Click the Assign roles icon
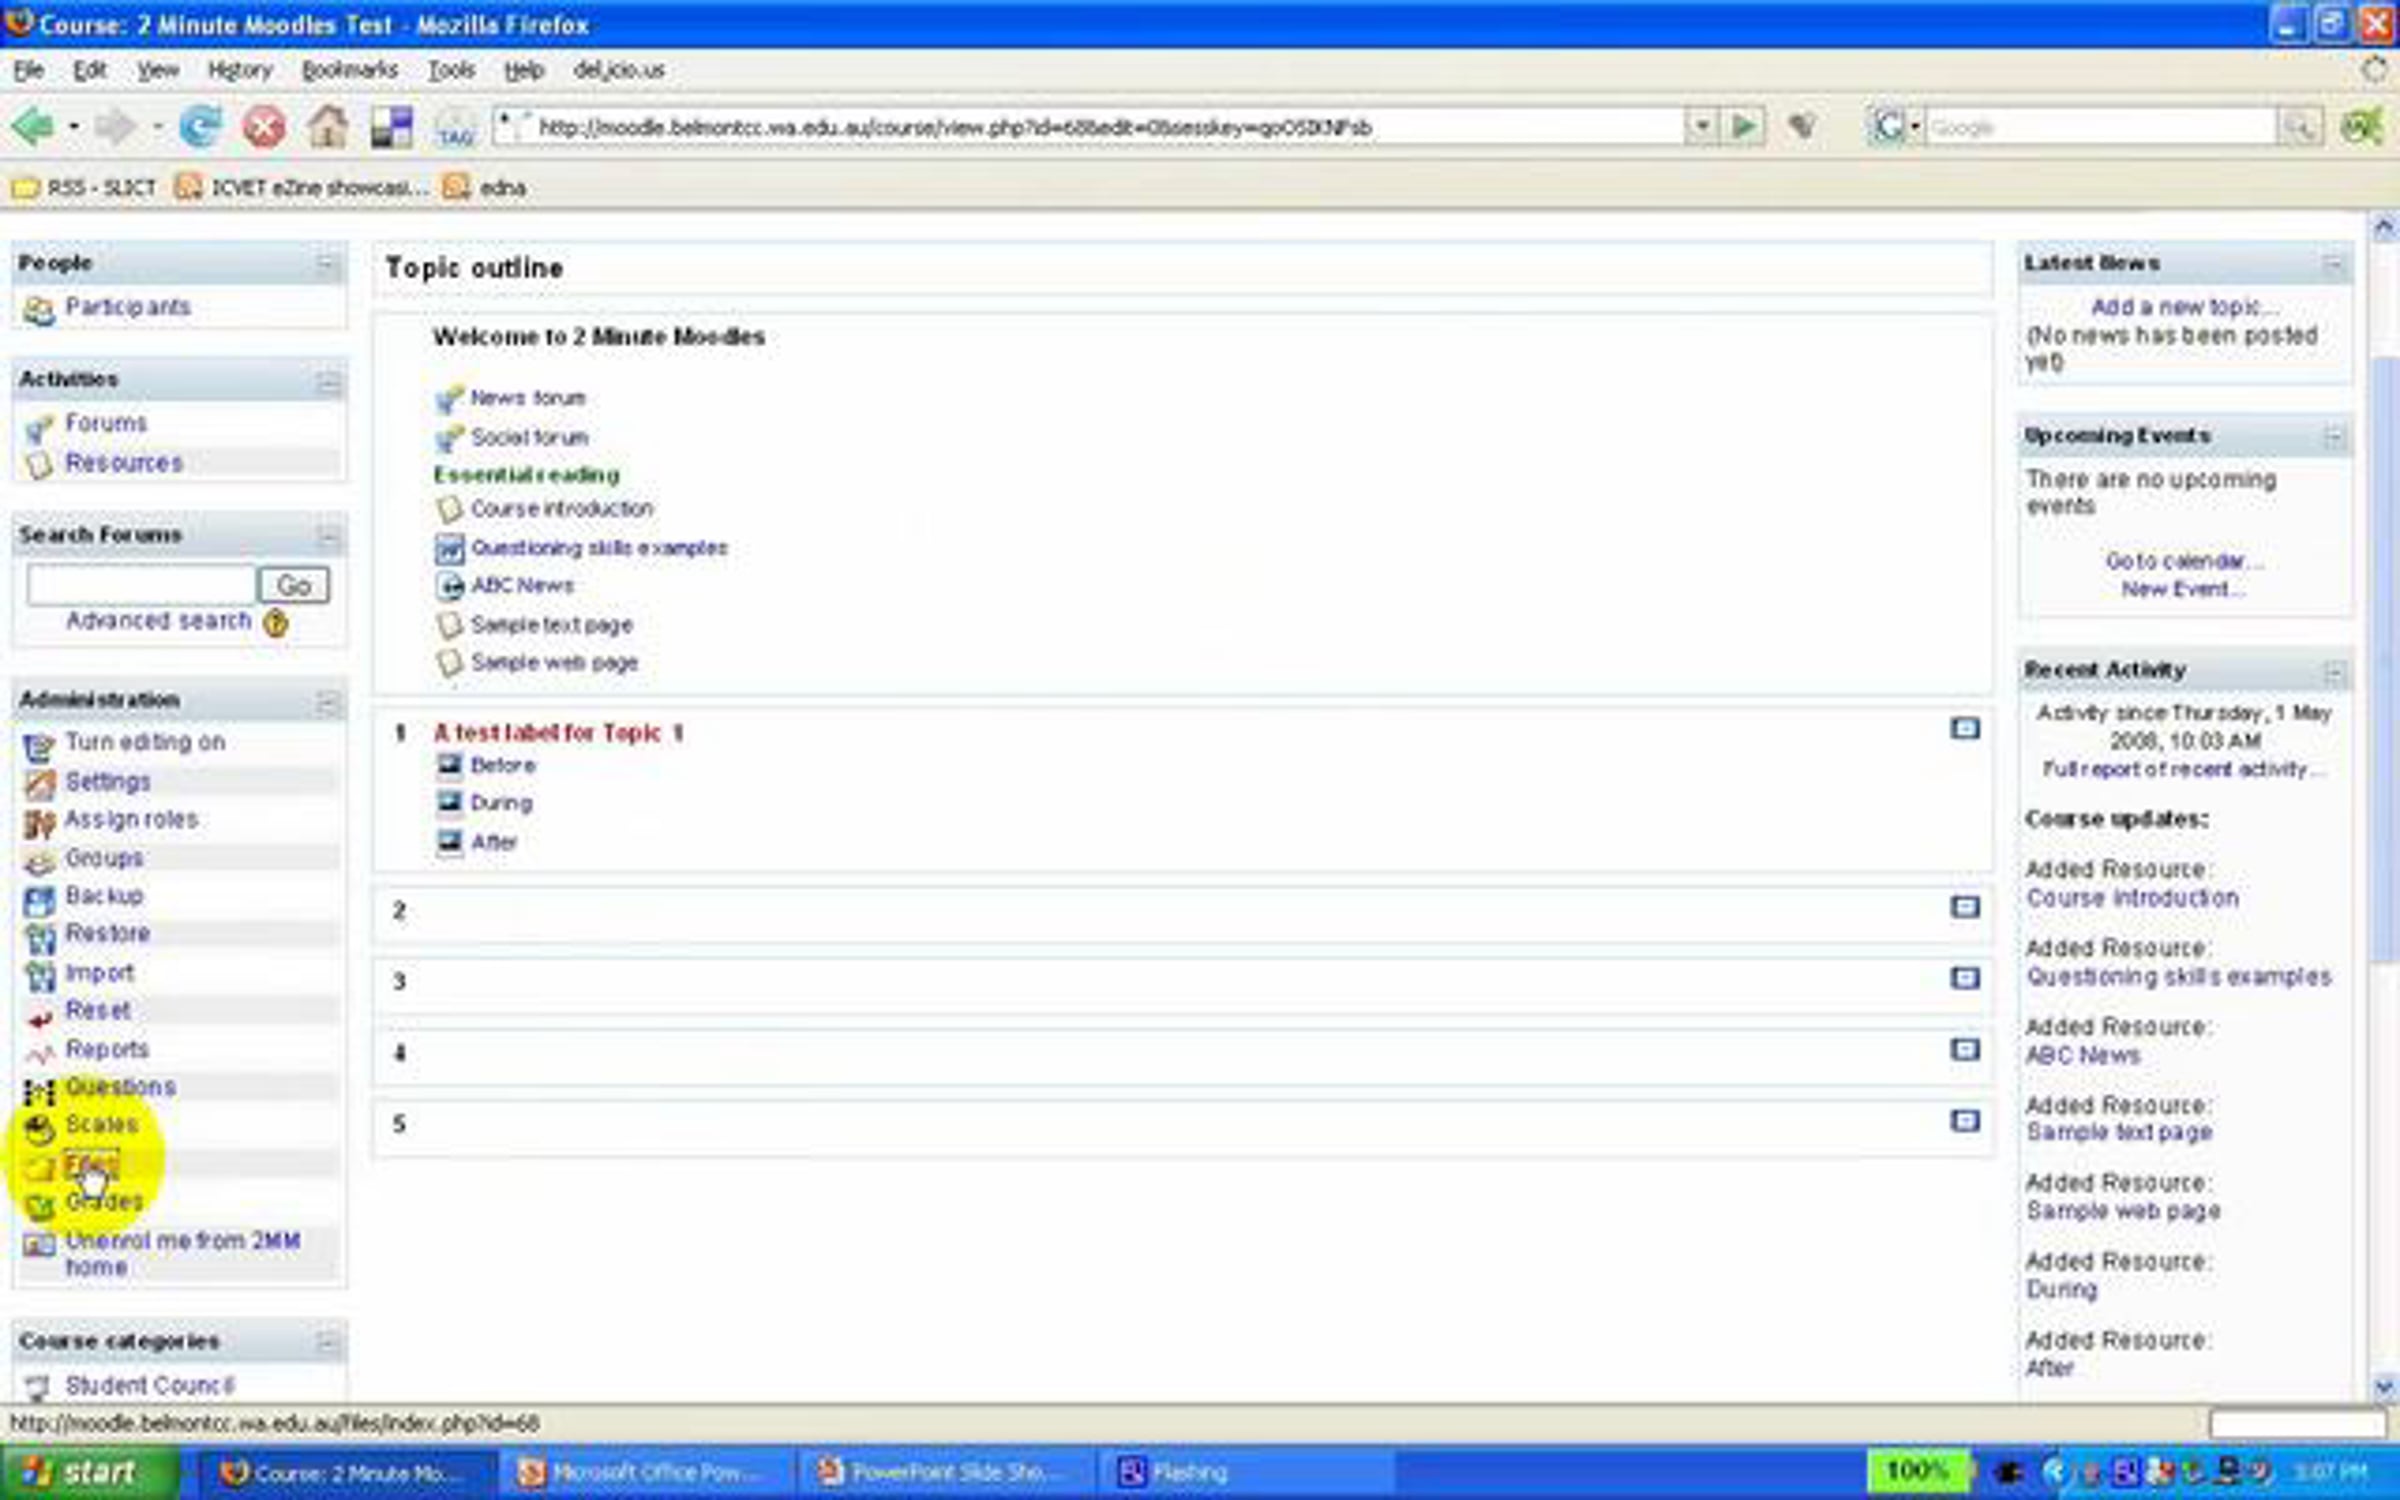The image size is (2400, 1500). click(39, 823)
